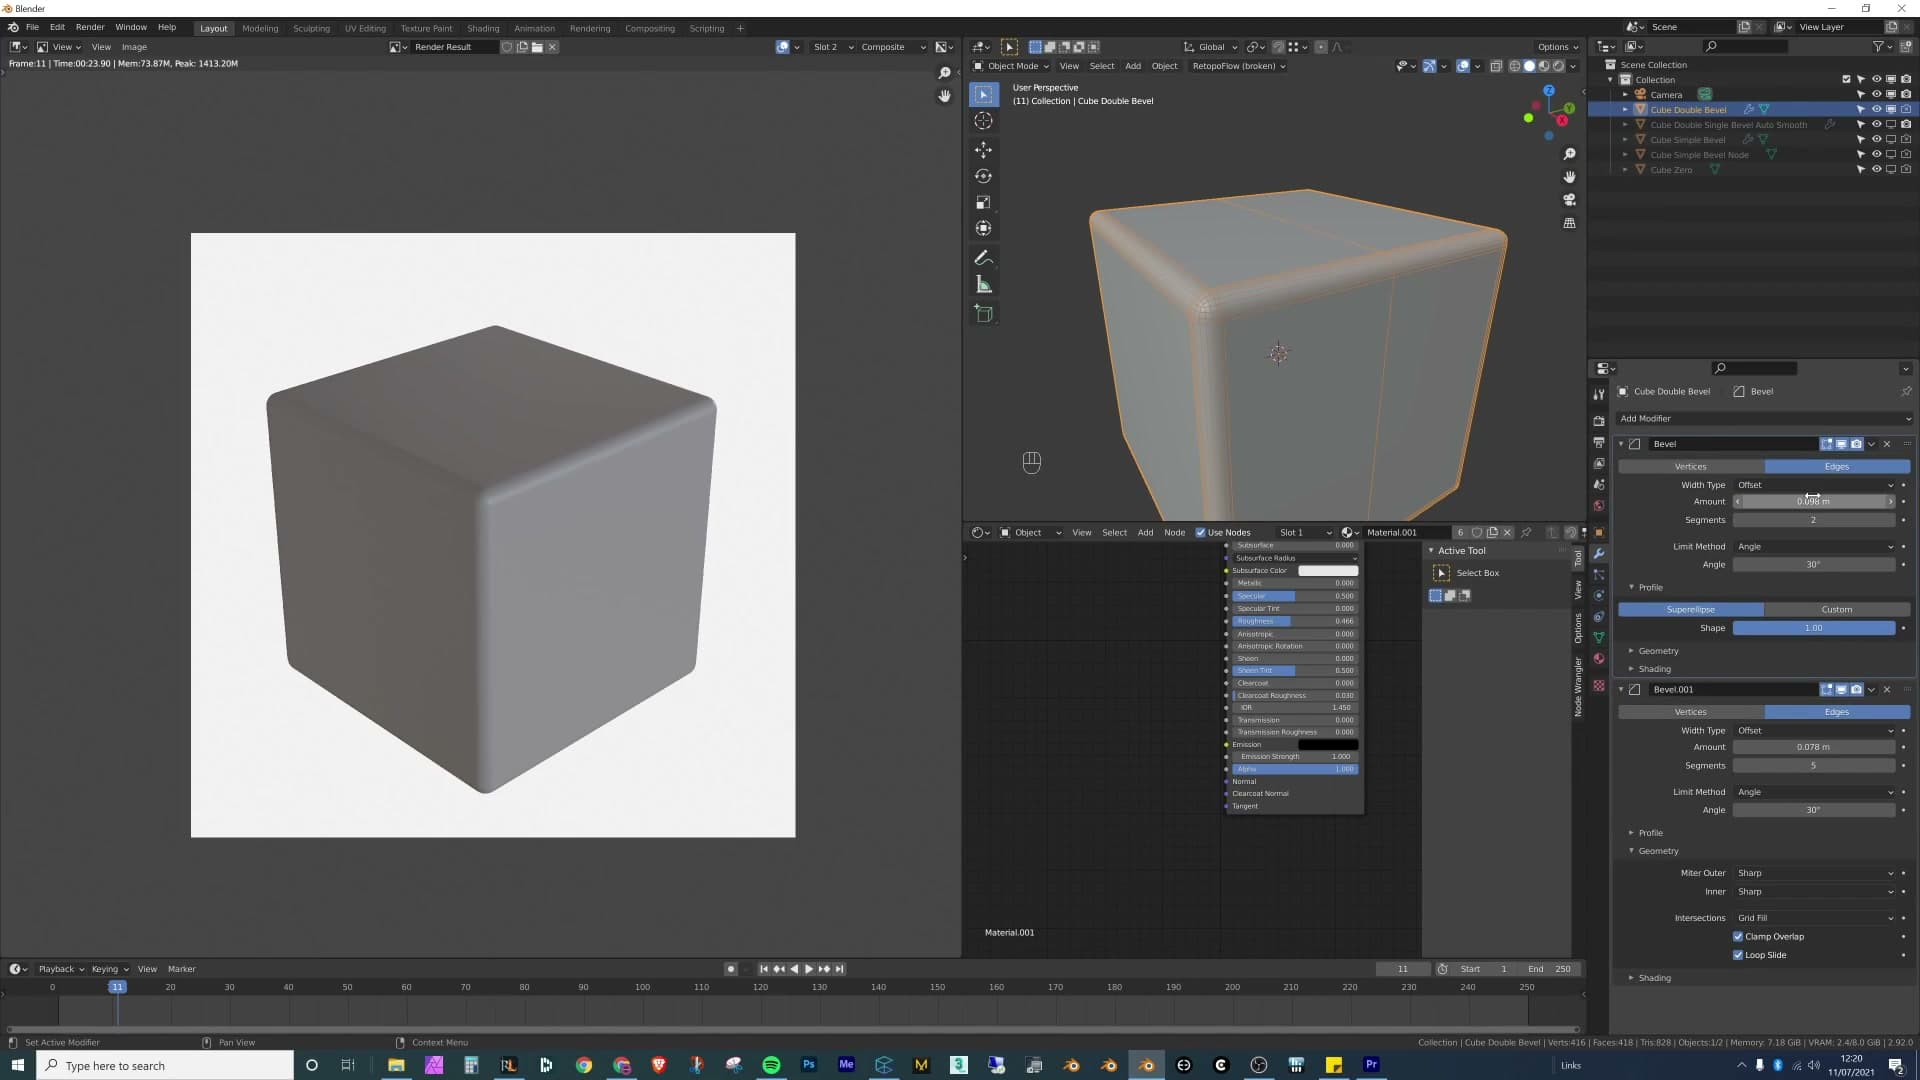
Task: Open Intersections Grid Fill dropdown
Action: 1814,918
